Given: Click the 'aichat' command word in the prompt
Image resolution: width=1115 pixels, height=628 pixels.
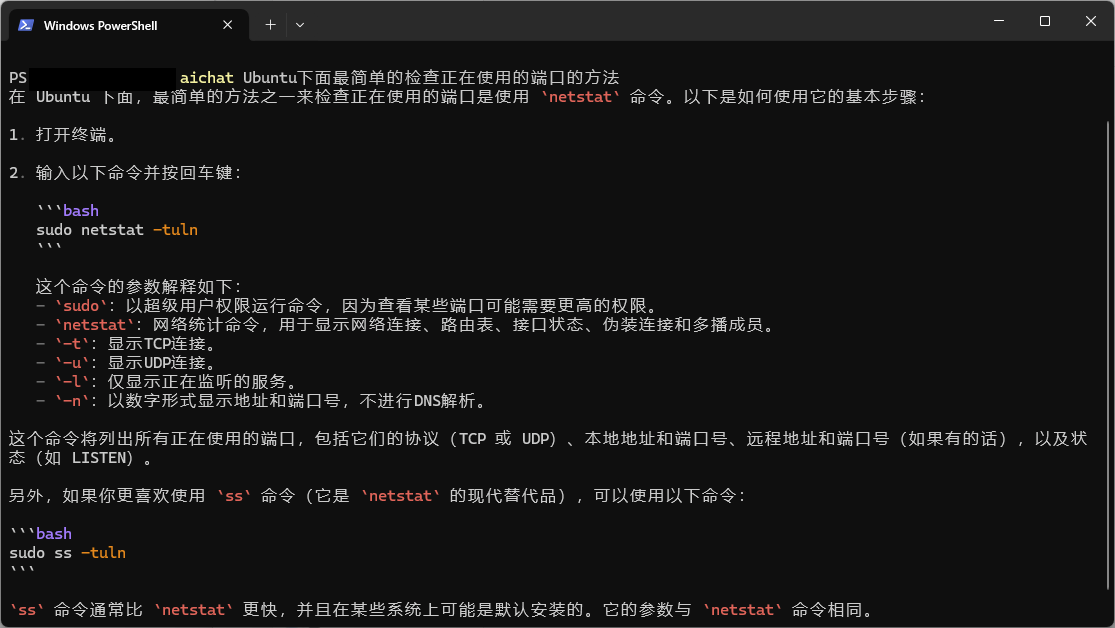Looking at the screenshot, I should tap(206, 78).
